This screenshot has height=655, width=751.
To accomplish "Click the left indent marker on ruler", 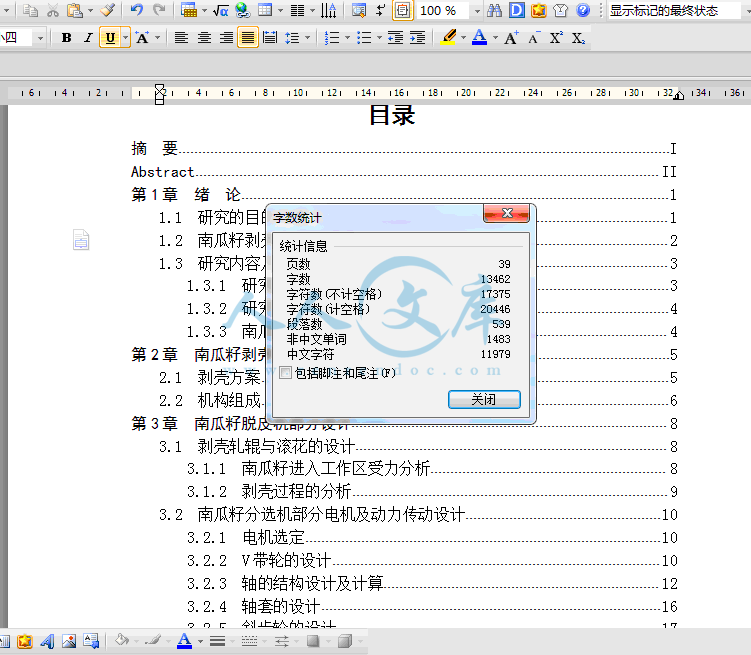I will coord(159,94).
